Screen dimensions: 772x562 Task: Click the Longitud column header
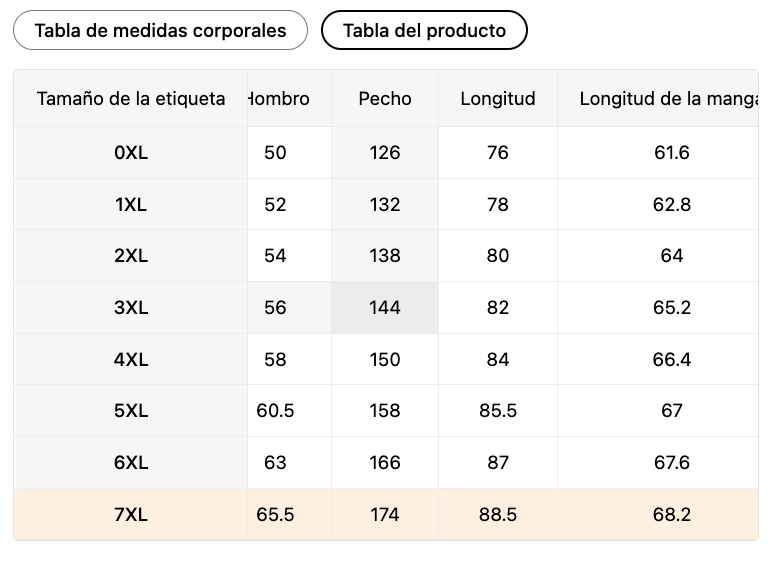(x=498, y=99)
